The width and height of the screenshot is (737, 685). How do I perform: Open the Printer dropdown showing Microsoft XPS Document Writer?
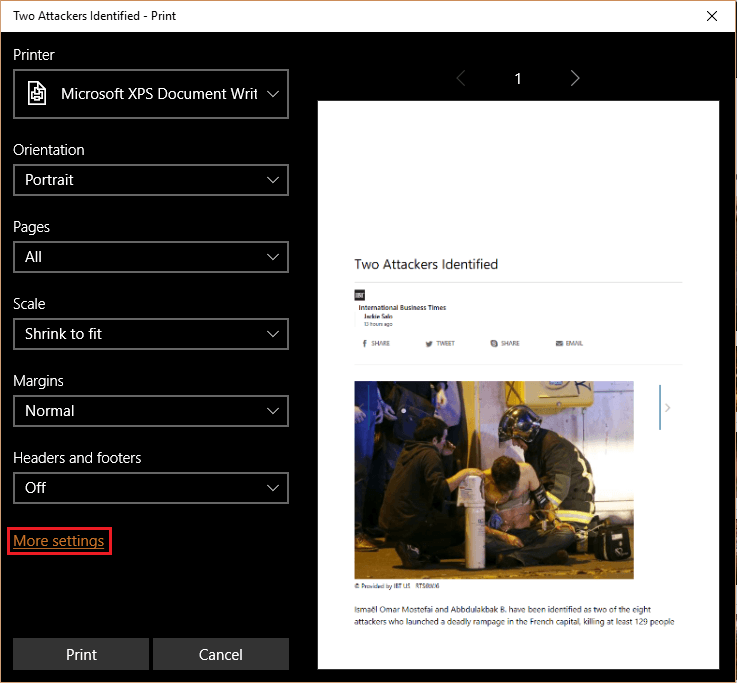coord(151,94)
